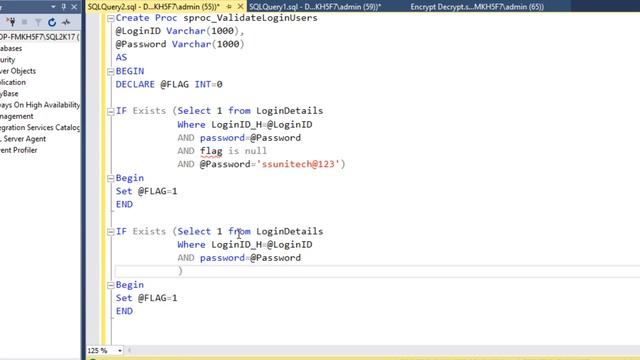Switch to the SQLQuery1.sql tab

(315, 7)
